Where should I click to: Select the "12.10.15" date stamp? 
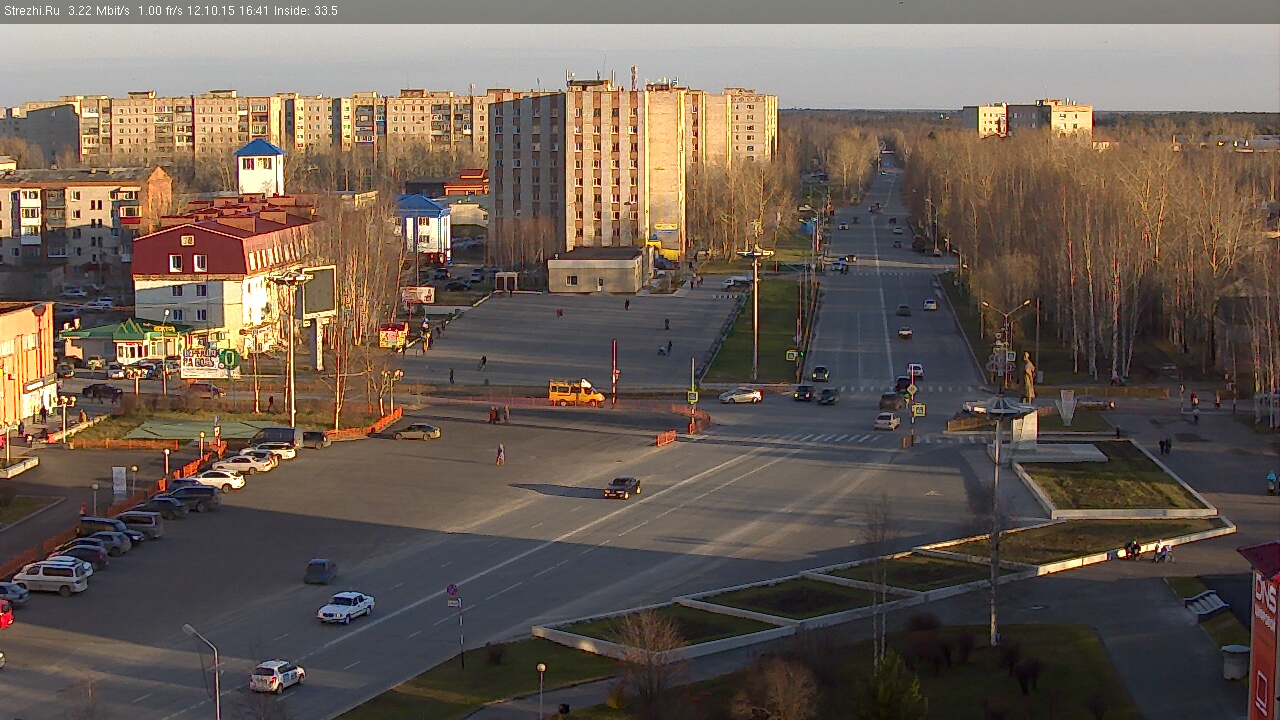(x=211, y=11)
